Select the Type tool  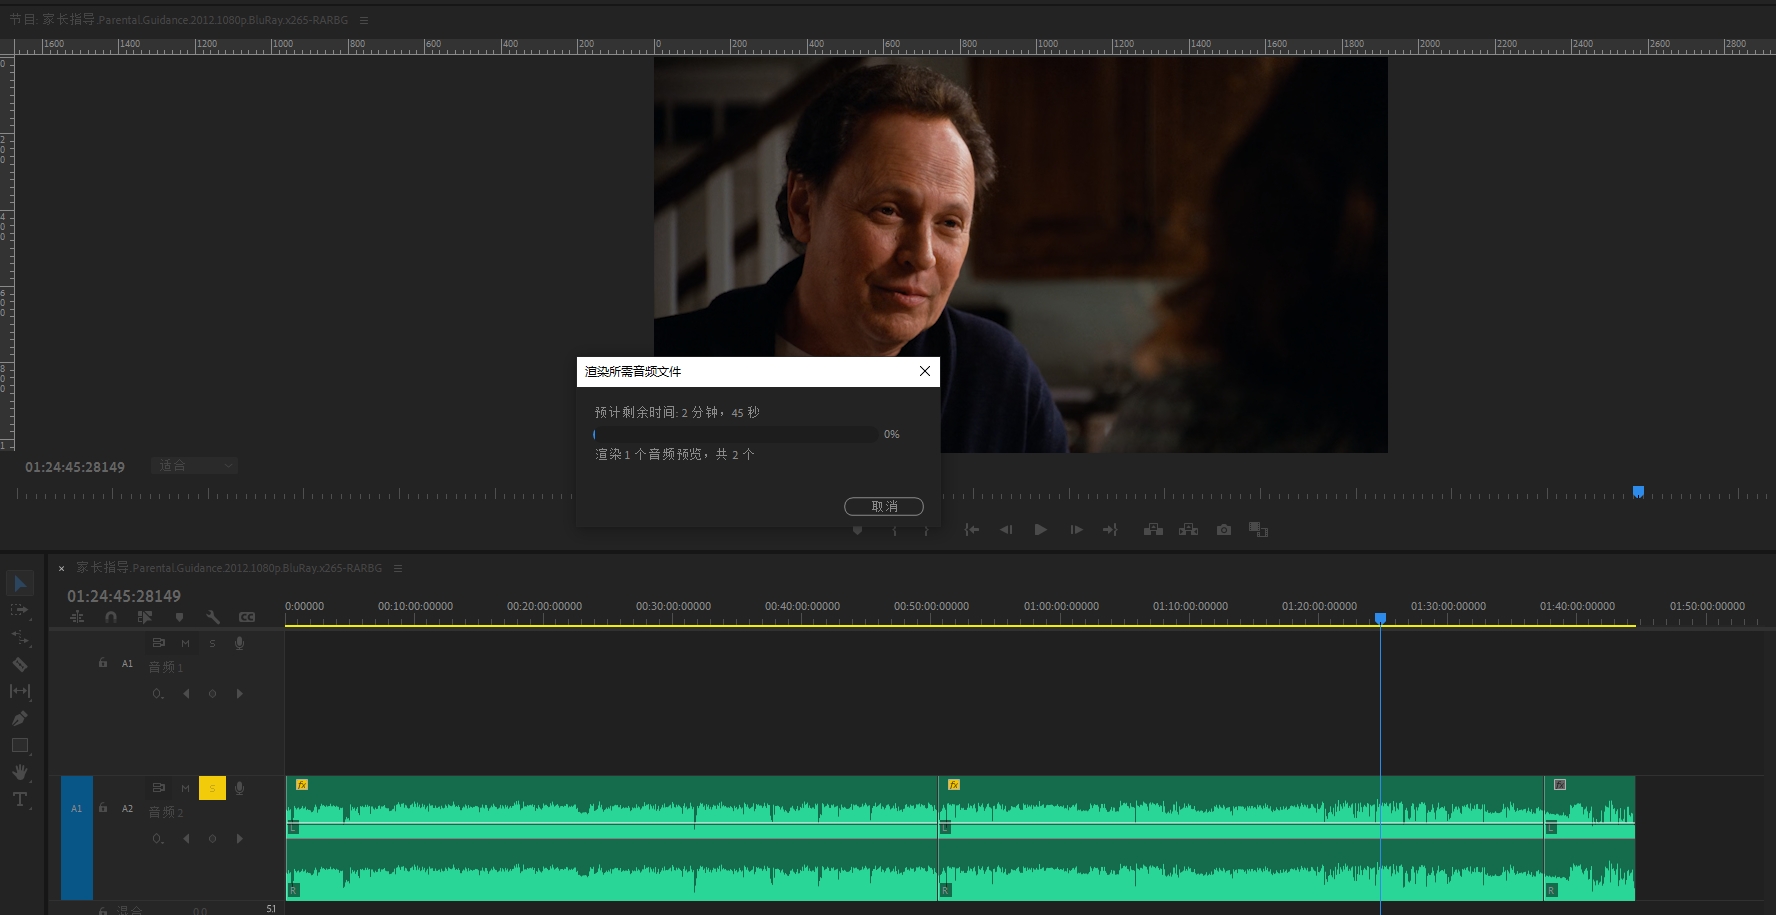point(20,799)
